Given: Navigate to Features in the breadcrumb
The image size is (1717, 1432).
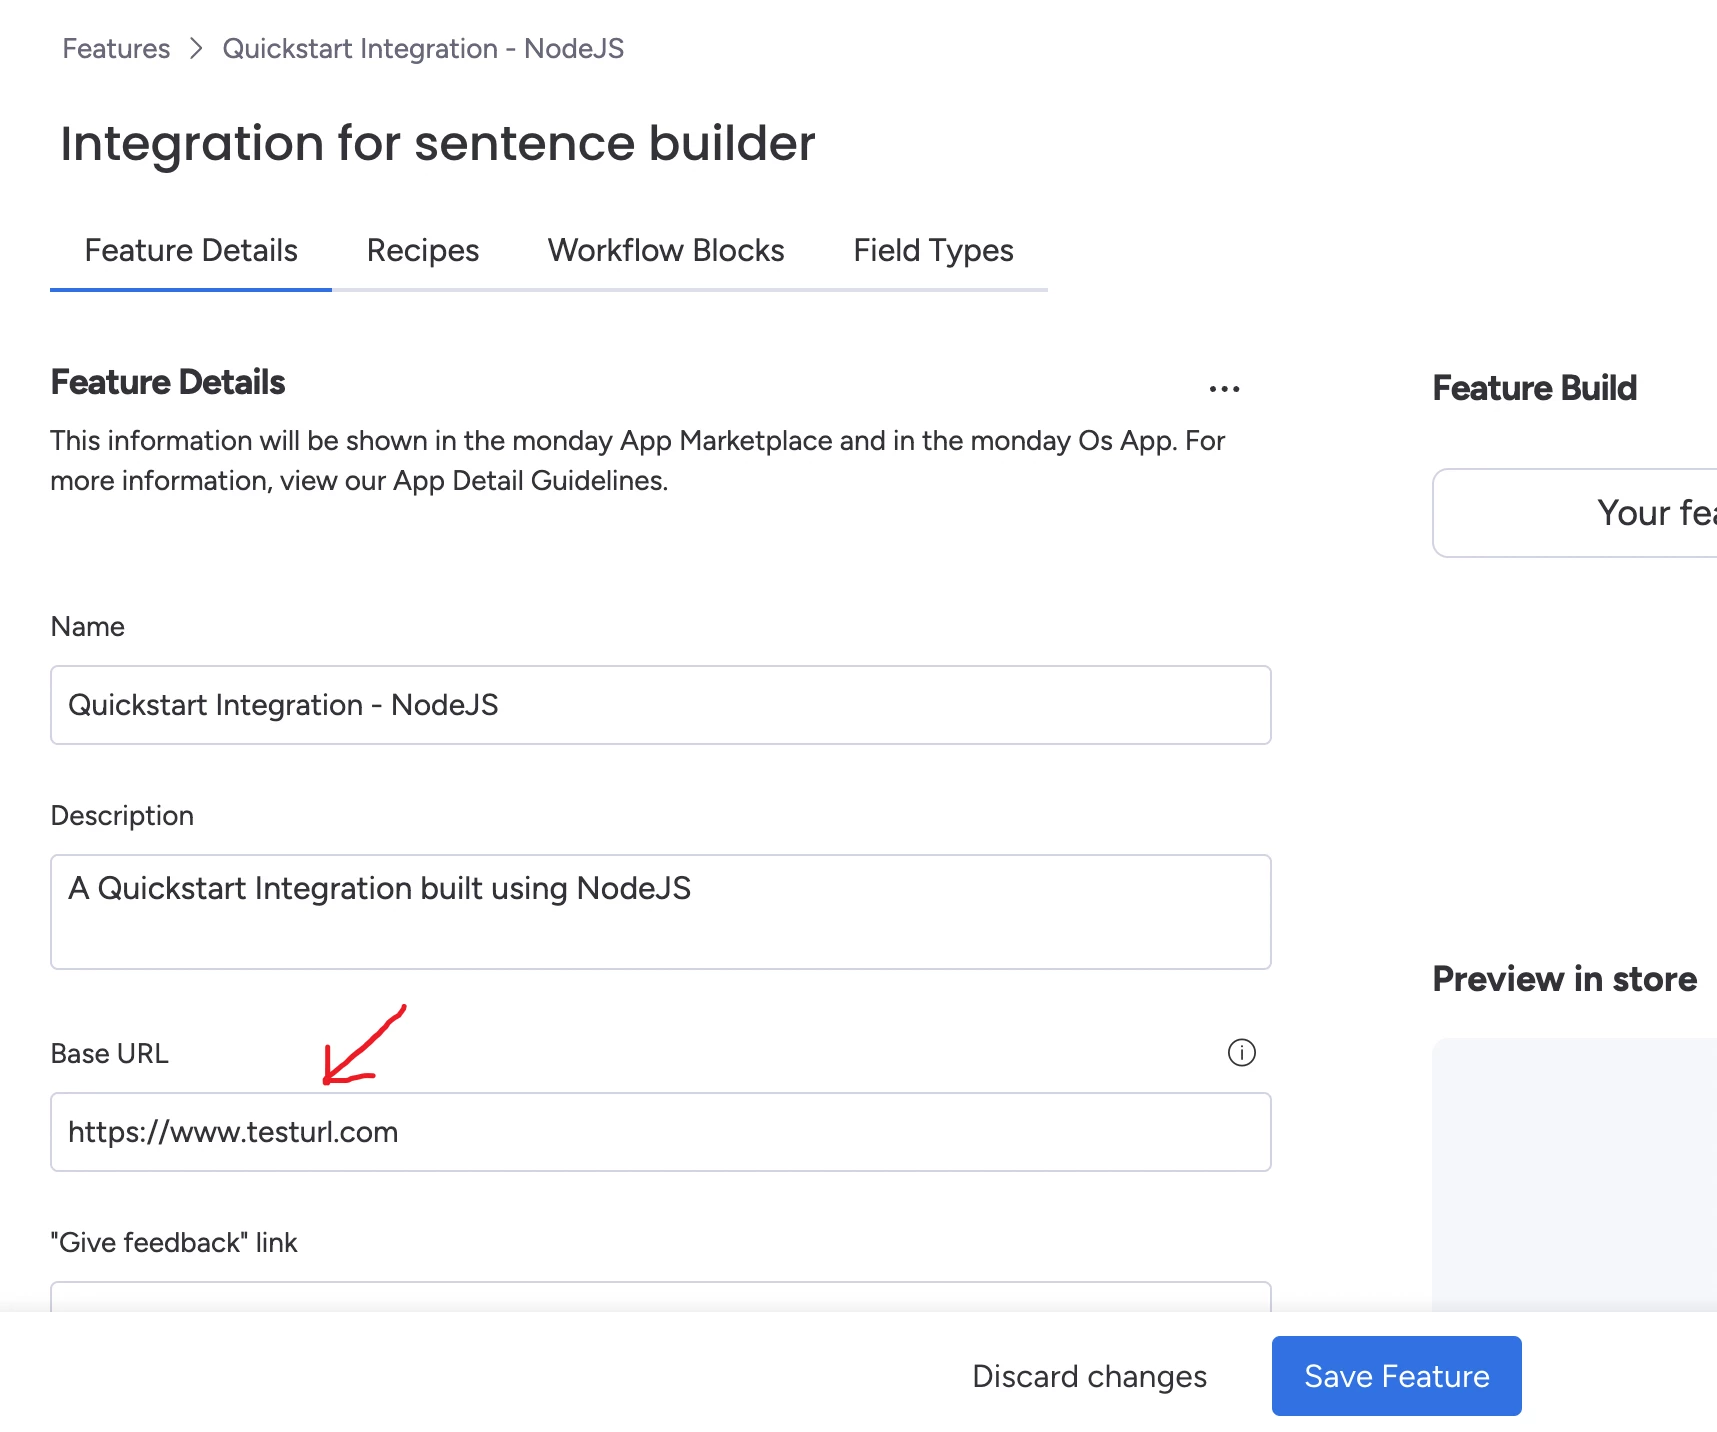Looking at the screenshot, I should [116, 49].
